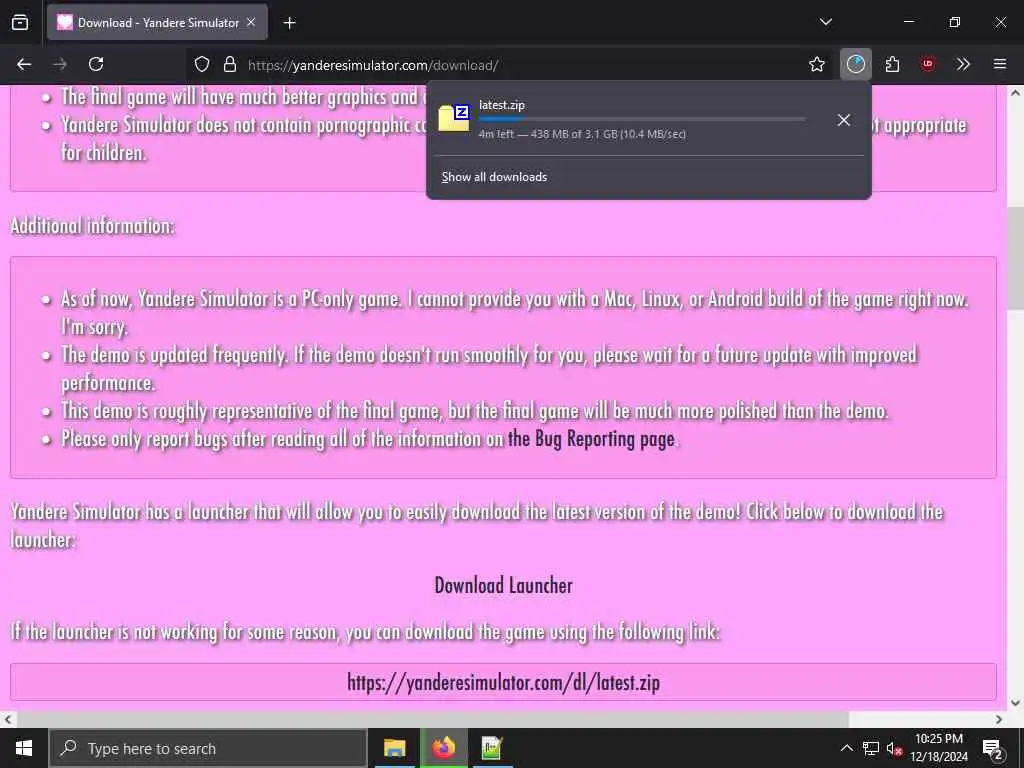Click the Type here to search box
The width and height of the screenshot is (1024, 768).
coord(208,748)
